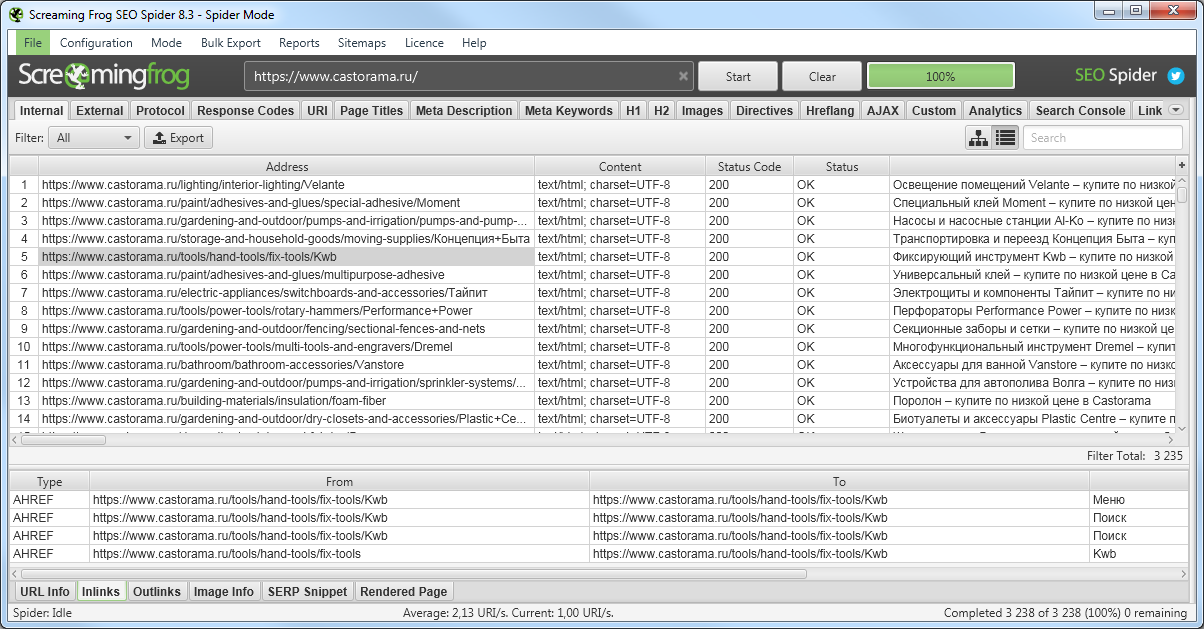
Task: Switch to the H2 tab
Action: (x=662, y=111)
